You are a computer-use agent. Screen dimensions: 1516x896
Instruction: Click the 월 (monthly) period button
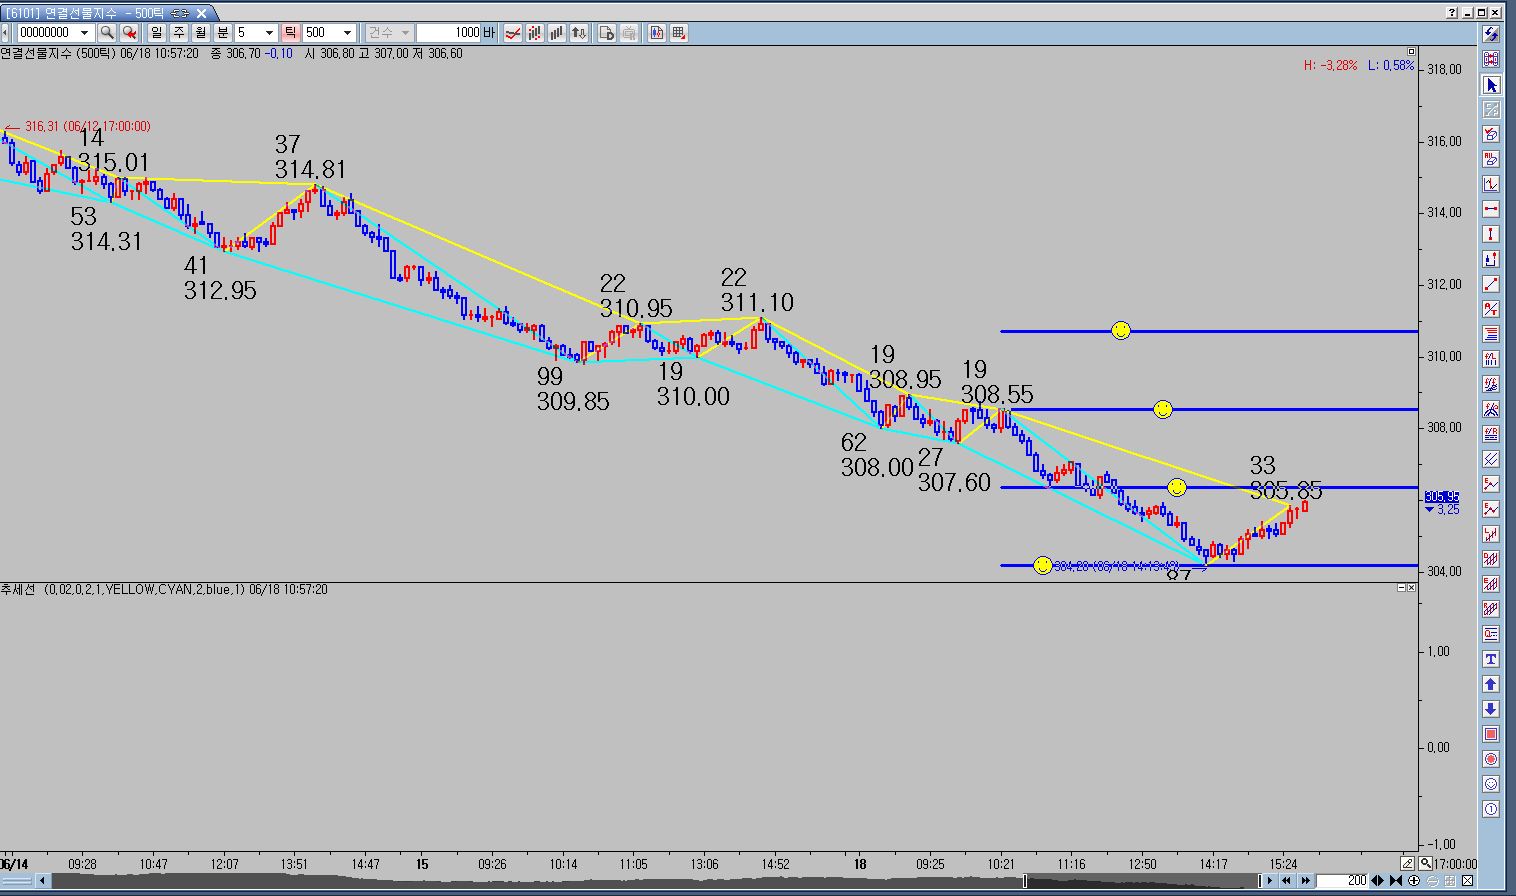click(201, 33)
